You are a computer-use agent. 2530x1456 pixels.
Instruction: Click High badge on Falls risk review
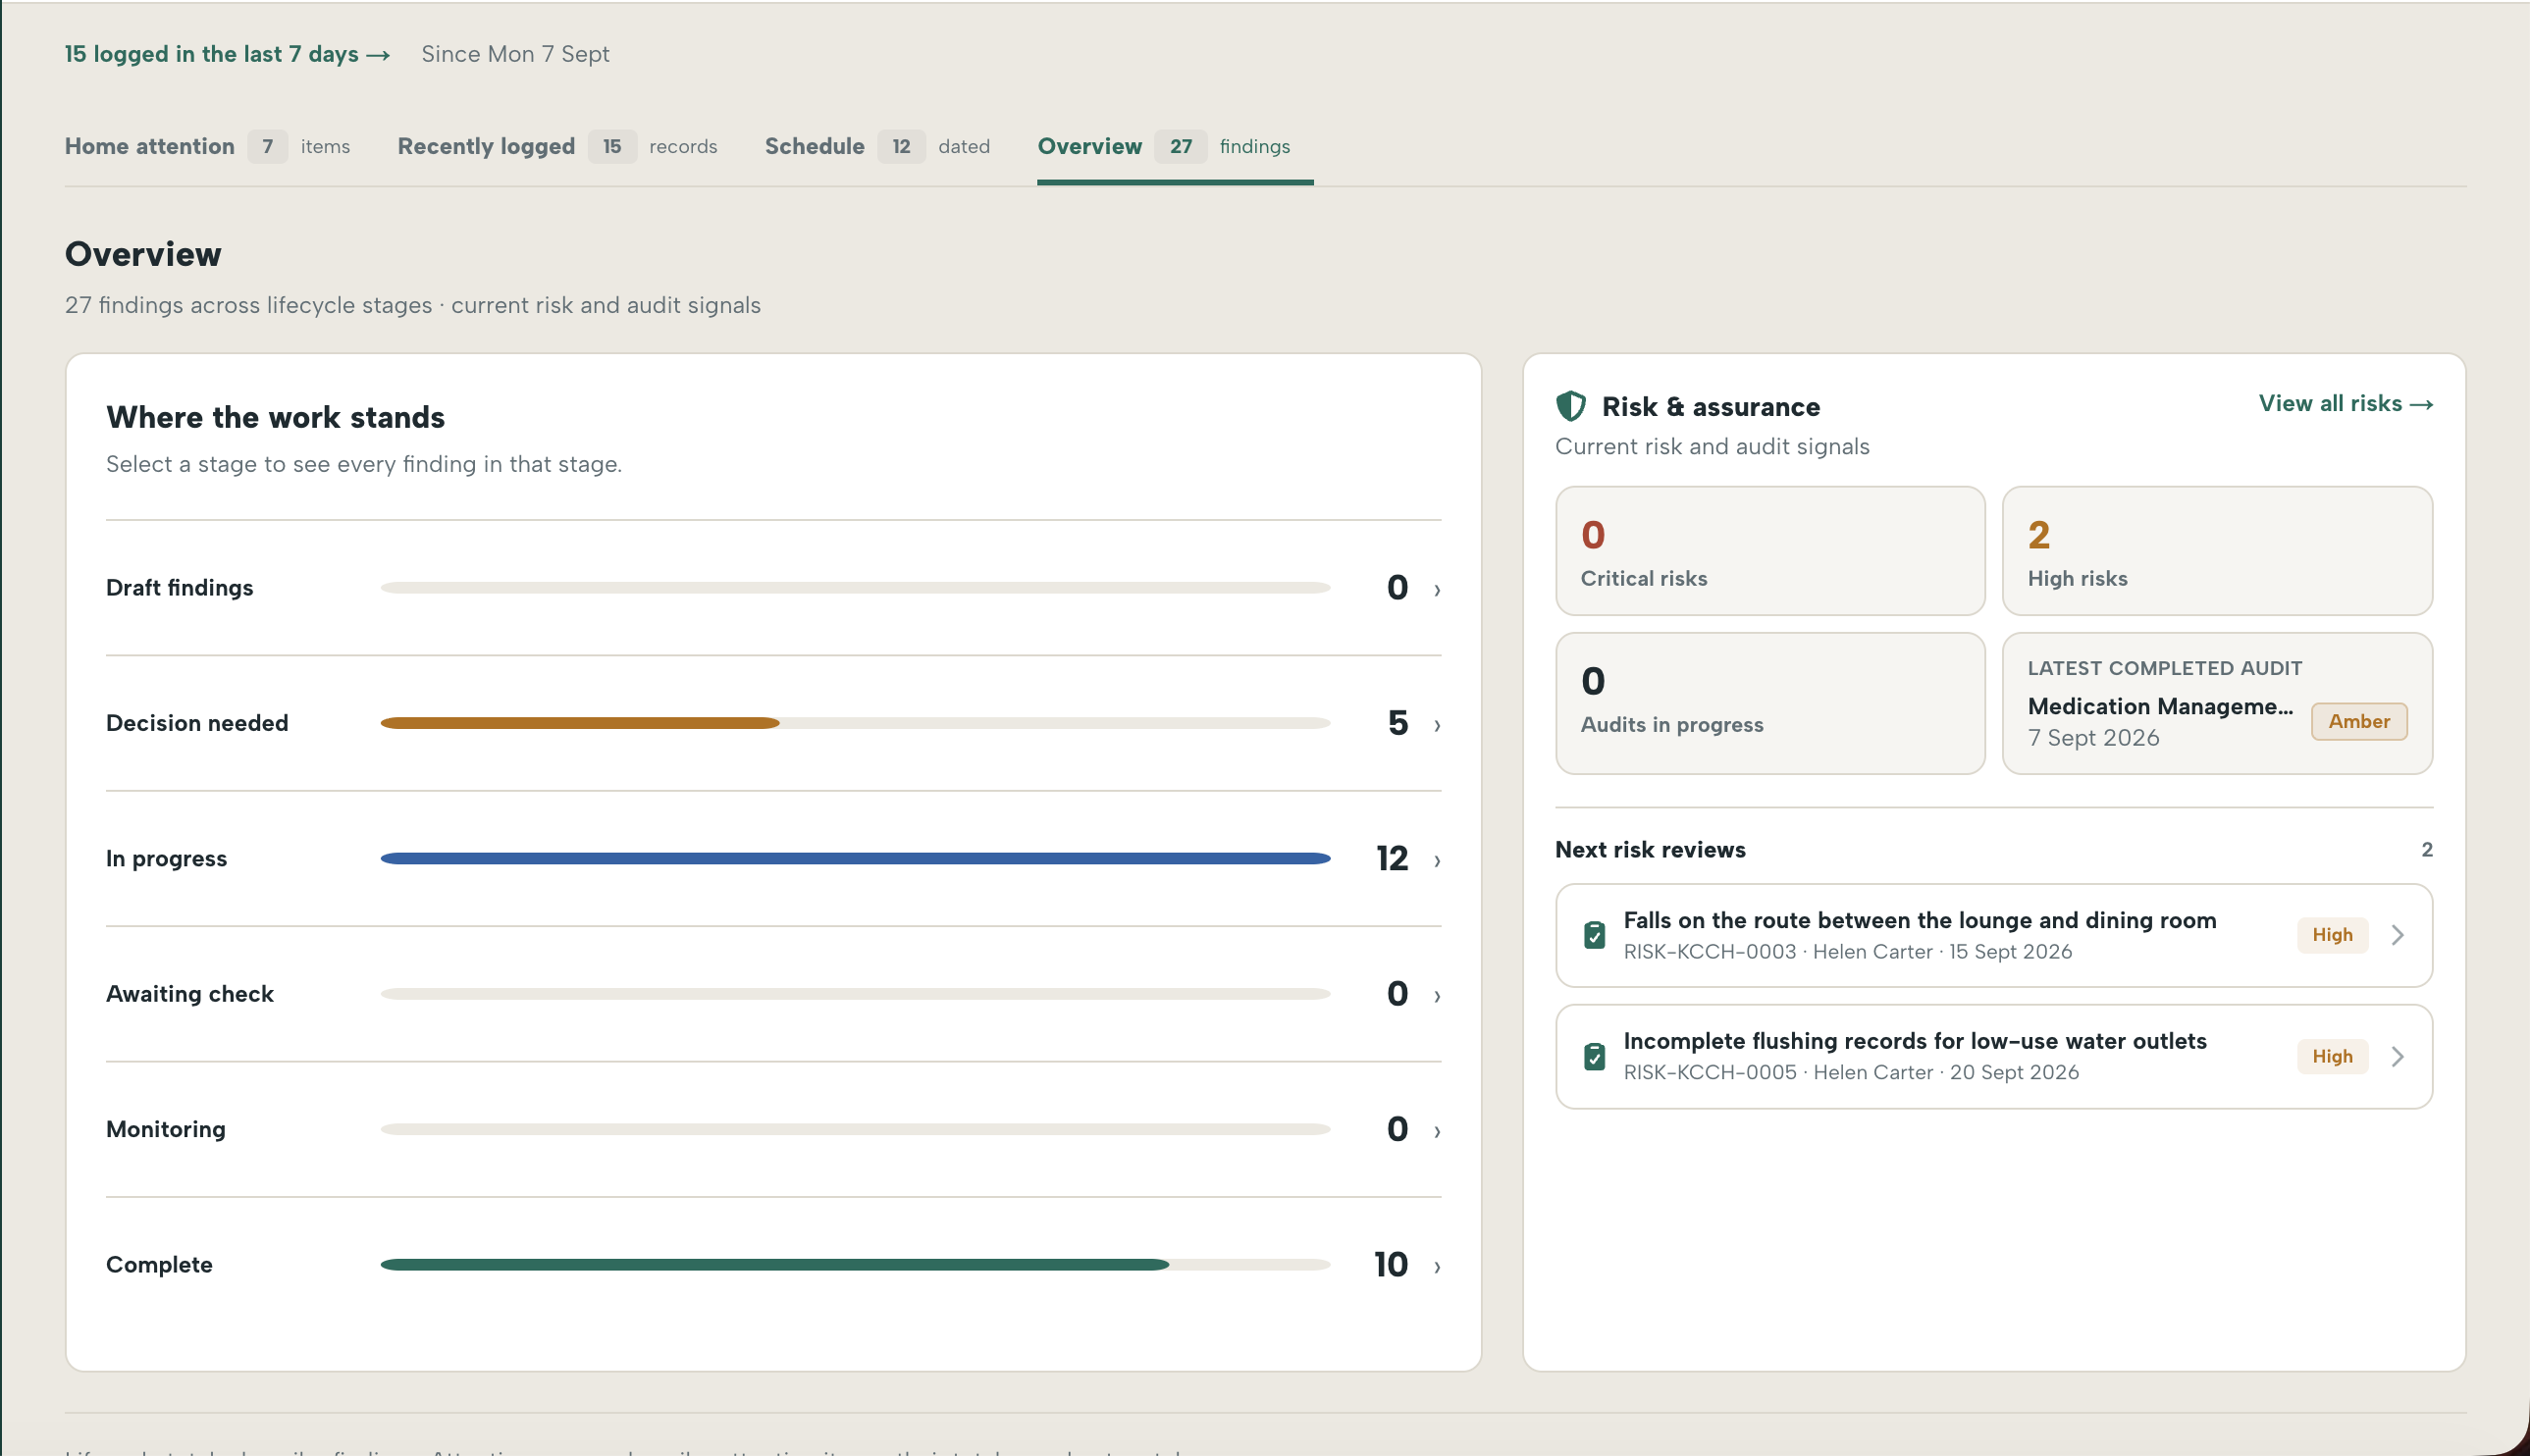click(2332, 935)
